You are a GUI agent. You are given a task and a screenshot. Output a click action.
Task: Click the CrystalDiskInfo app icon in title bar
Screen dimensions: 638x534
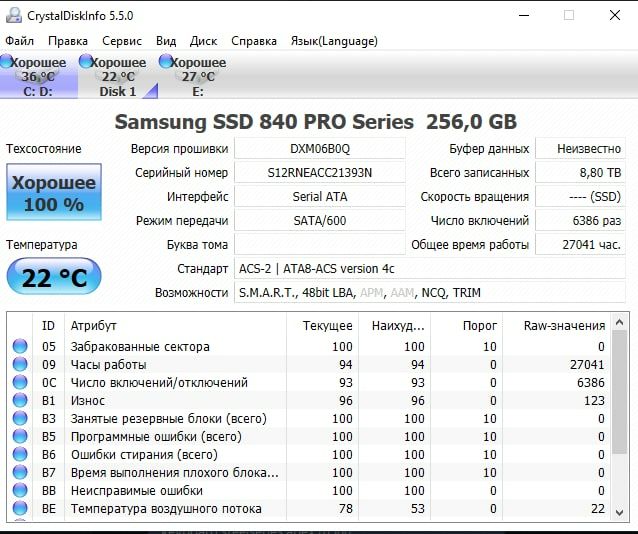pyautogui.click(x=13, y=15)
